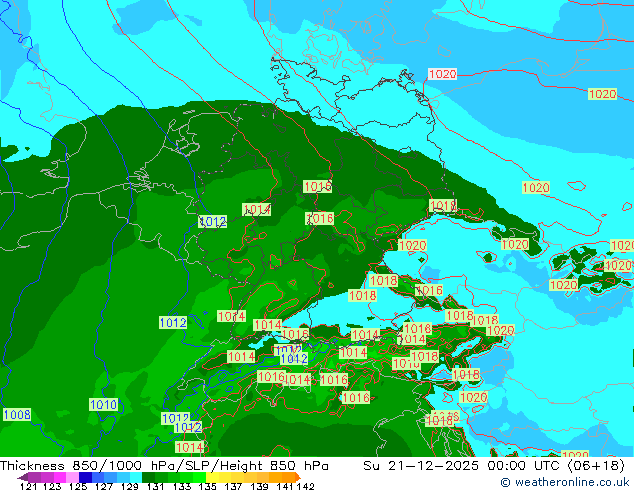This screenshot has width=634, height=490.
Task: Click the legend value 142
Action: click(306, 486)
